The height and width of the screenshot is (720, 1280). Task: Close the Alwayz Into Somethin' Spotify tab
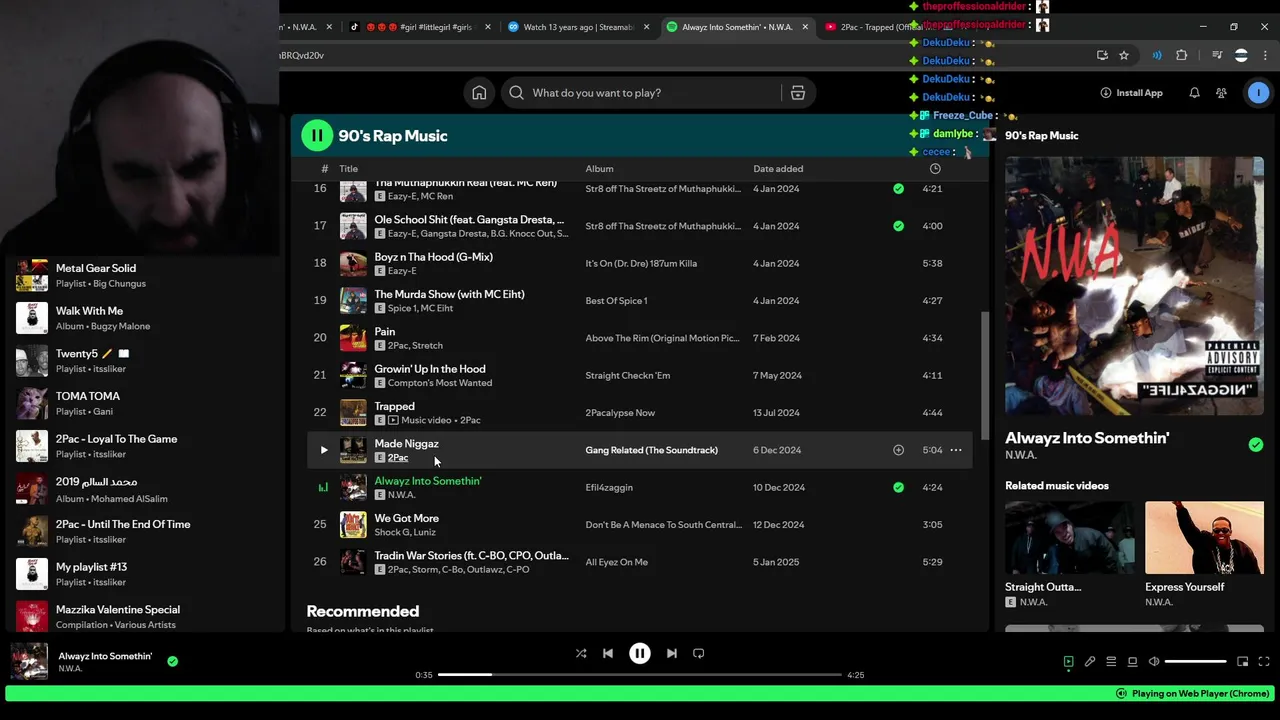(805, 27)
